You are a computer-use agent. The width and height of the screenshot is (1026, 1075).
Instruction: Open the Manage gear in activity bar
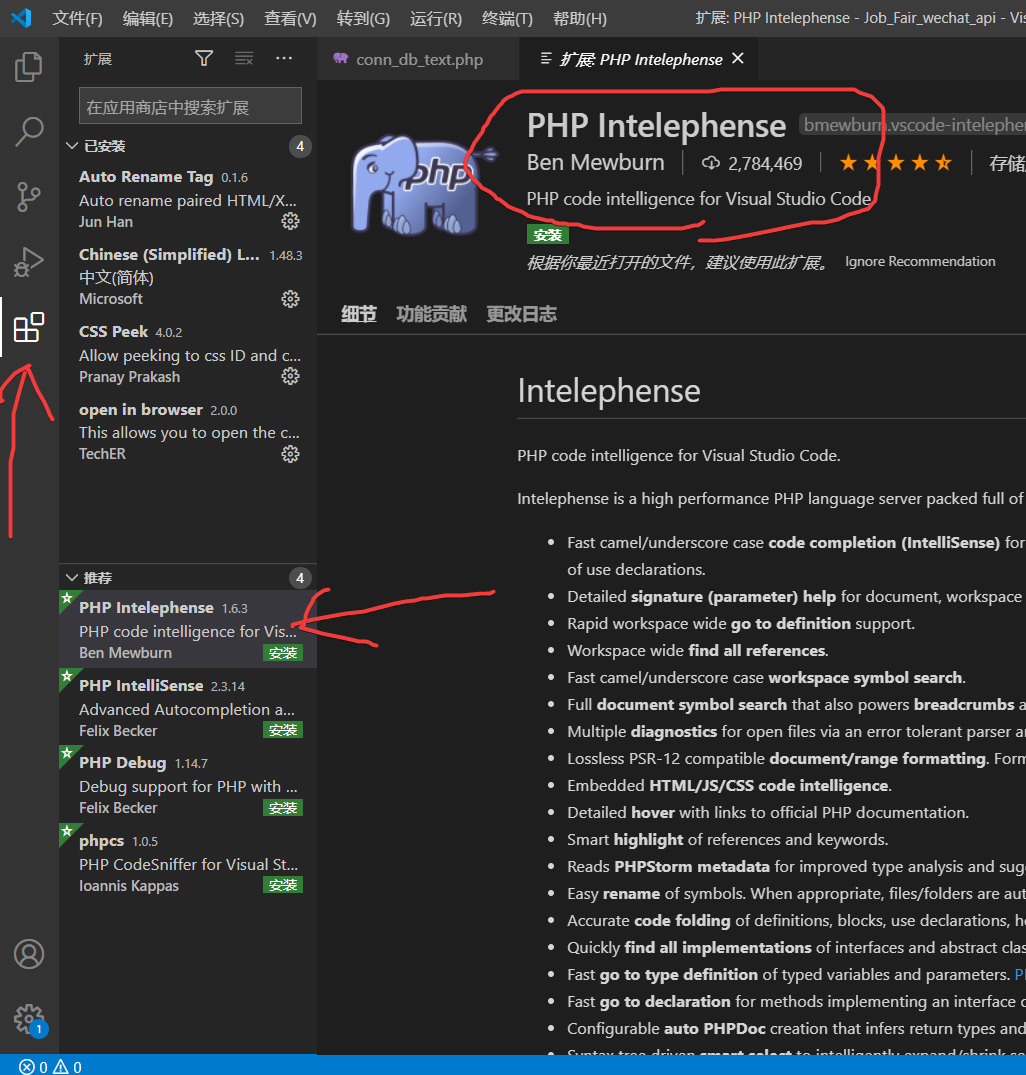coord(29,1019)
